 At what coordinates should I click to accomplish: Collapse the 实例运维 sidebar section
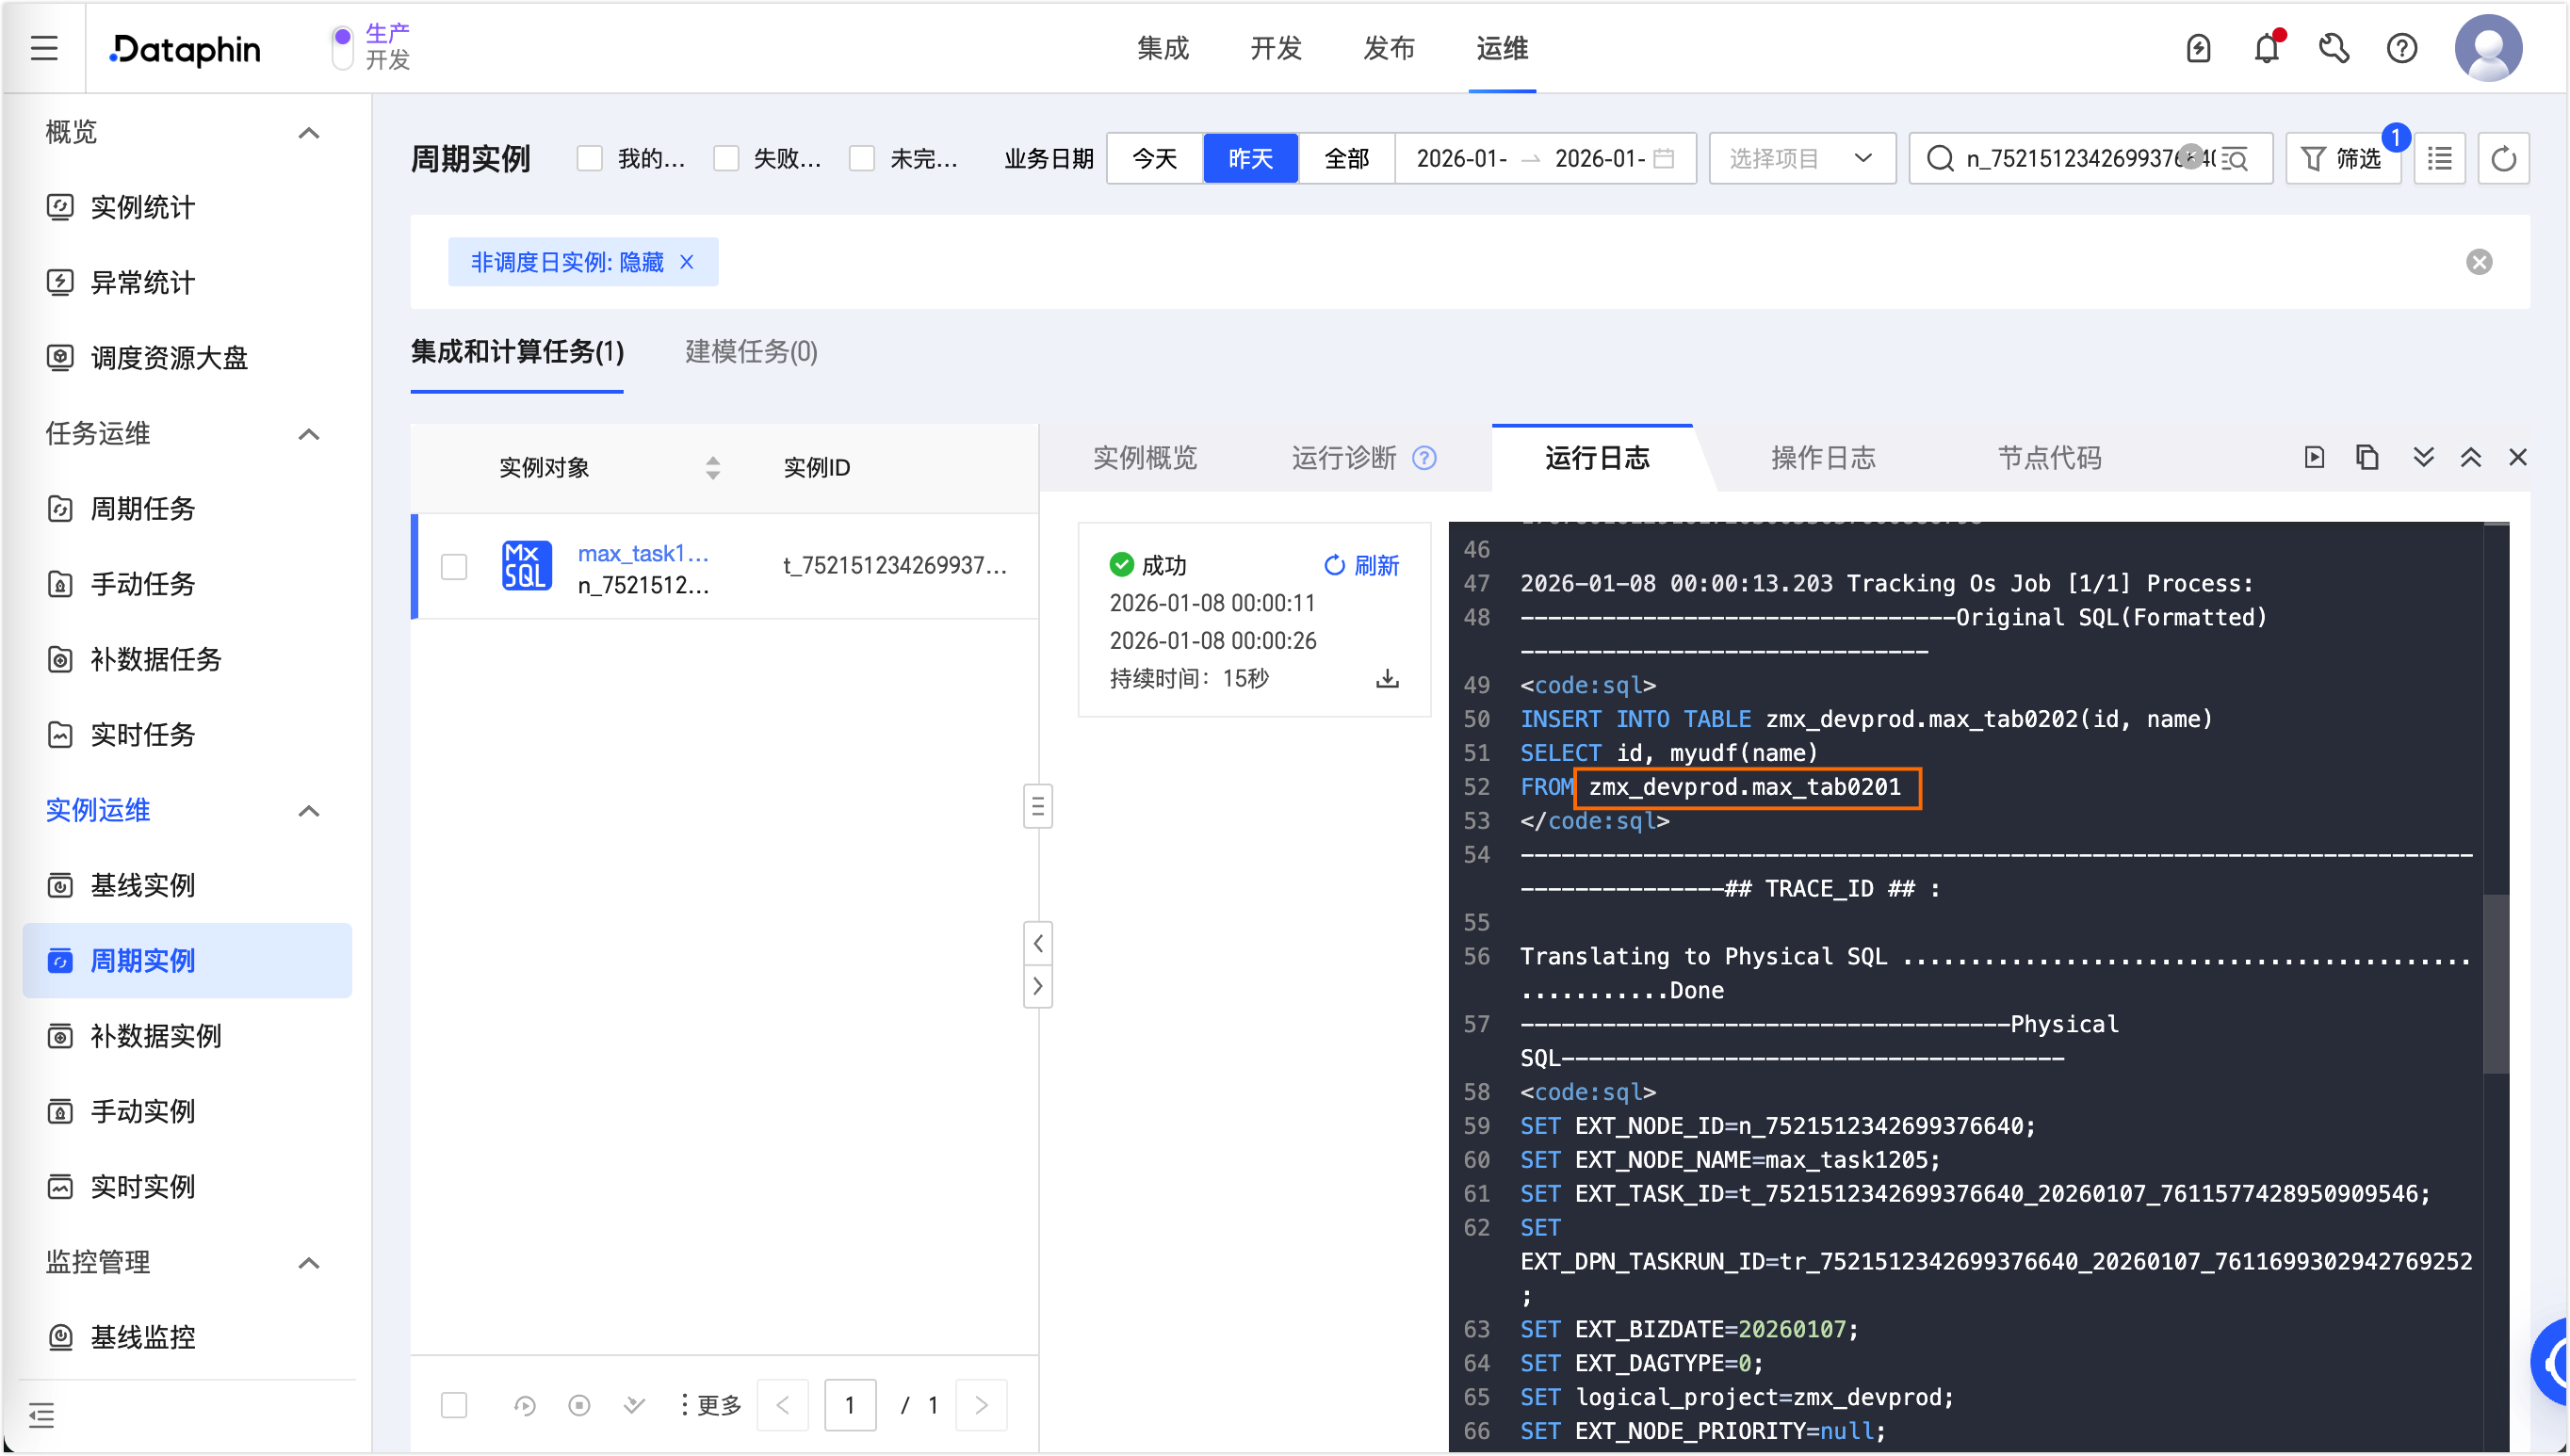(x=309, y=811)
